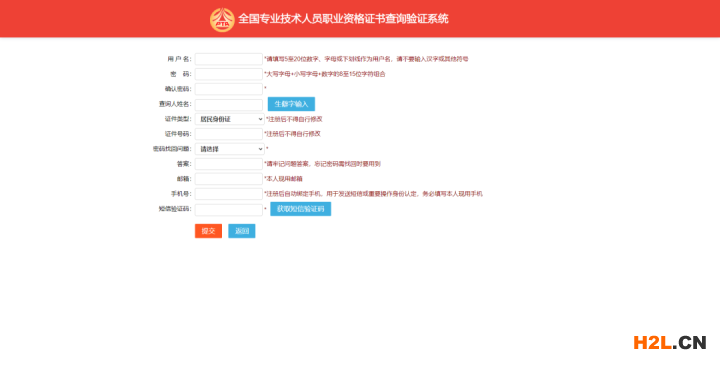Image resolution: width=720 pixels, height=365 pixels.
Task: Click the 生僻字输入 button
Action: [291, 104]
